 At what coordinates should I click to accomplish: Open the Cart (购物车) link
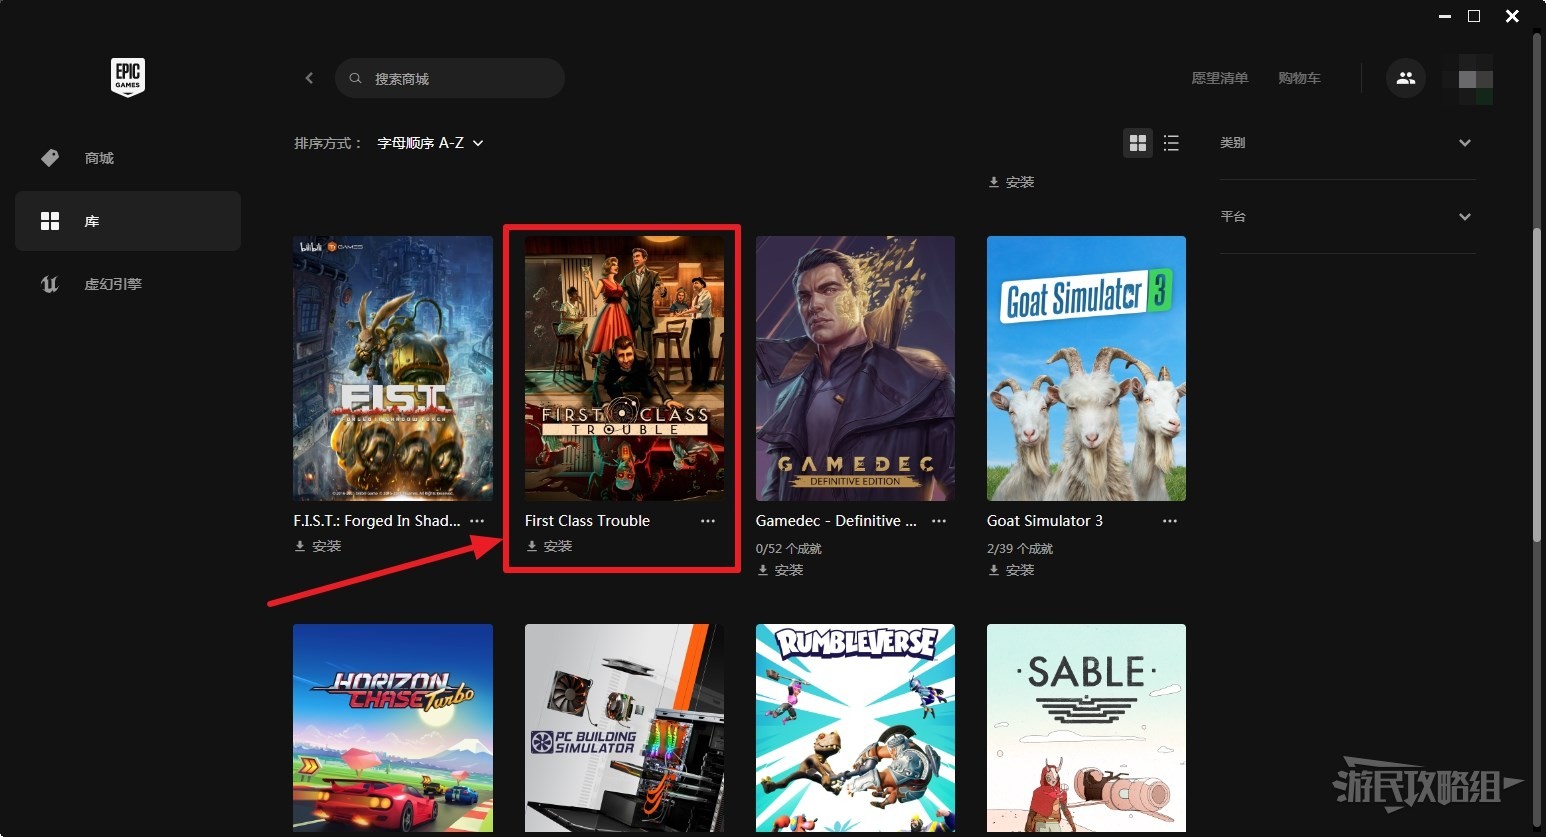(1299, 78)
